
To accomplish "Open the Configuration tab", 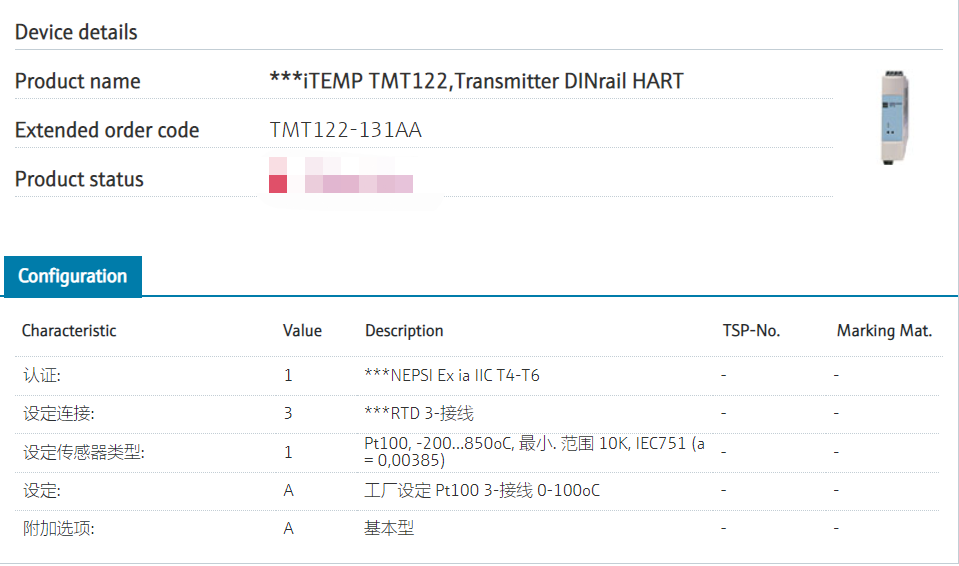I will pyautogui.click(x=73, y=277).
